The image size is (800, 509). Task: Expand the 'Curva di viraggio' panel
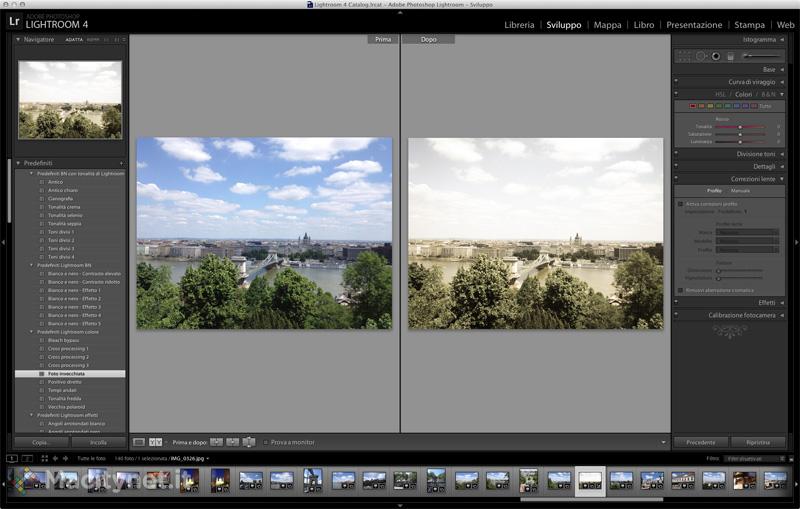point(751,82)
